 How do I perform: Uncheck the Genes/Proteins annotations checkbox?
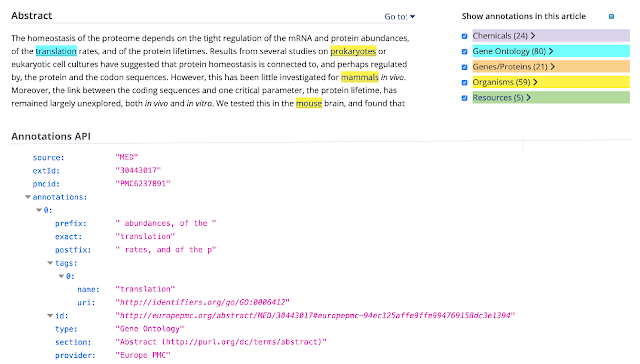tap(464, 67)
